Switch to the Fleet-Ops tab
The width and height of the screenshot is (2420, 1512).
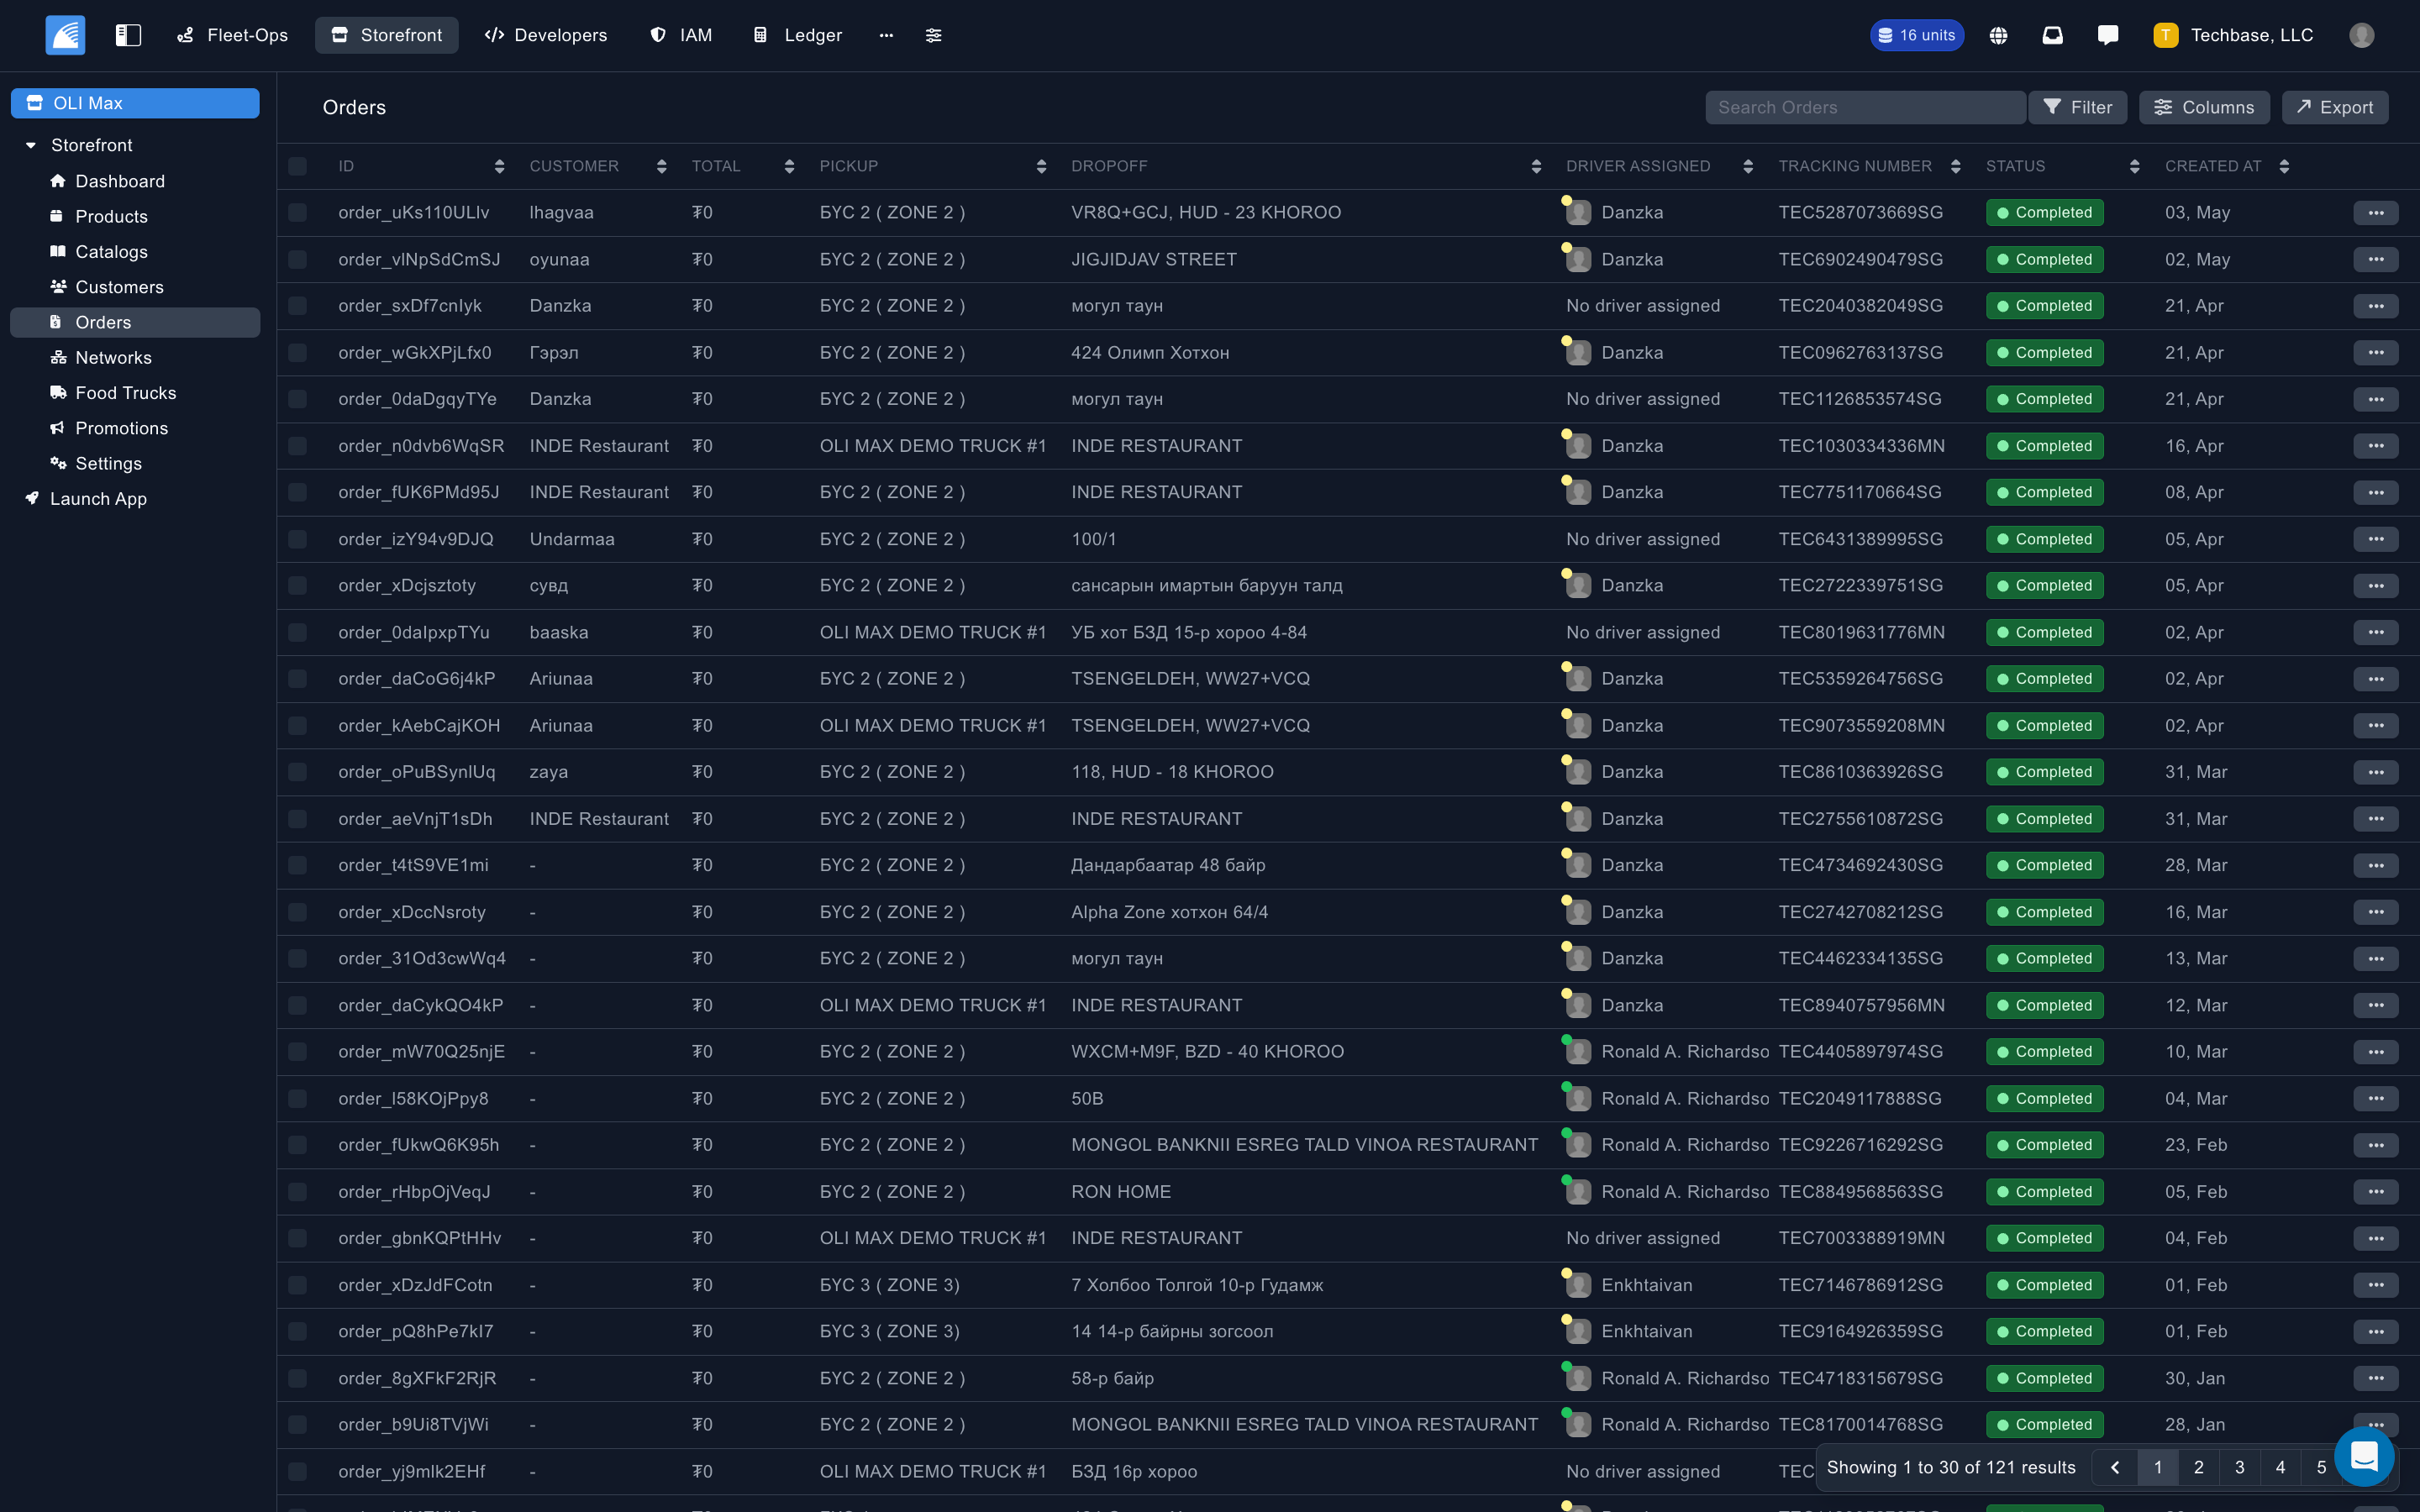tap(232, 35)
